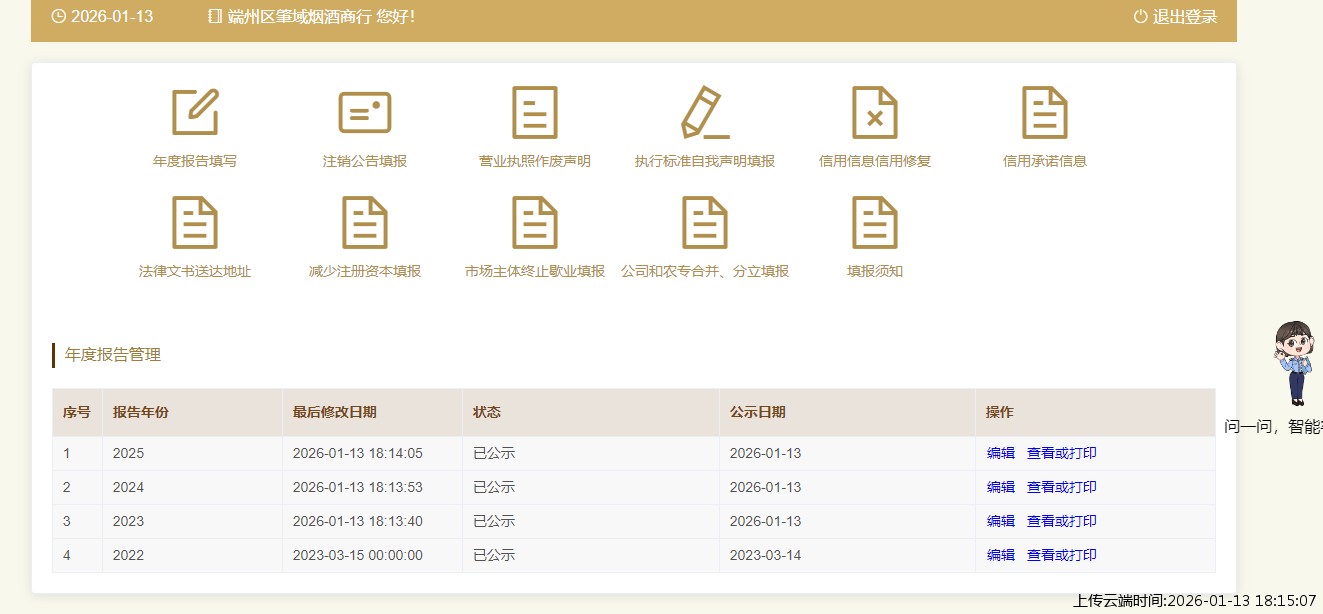This screenshot has height=614, width=1323.
Task: Select 执行标准自我声明填报 pen icon
Action: (705, 112)
